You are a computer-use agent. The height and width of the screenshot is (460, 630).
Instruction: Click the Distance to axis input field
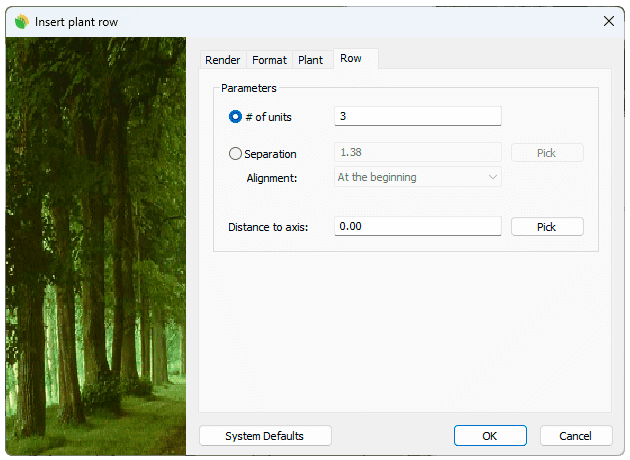[417, 227]
